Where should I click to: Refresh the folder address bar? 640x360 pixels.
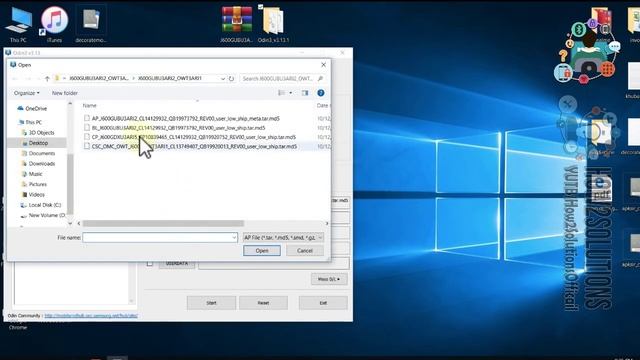231,78
